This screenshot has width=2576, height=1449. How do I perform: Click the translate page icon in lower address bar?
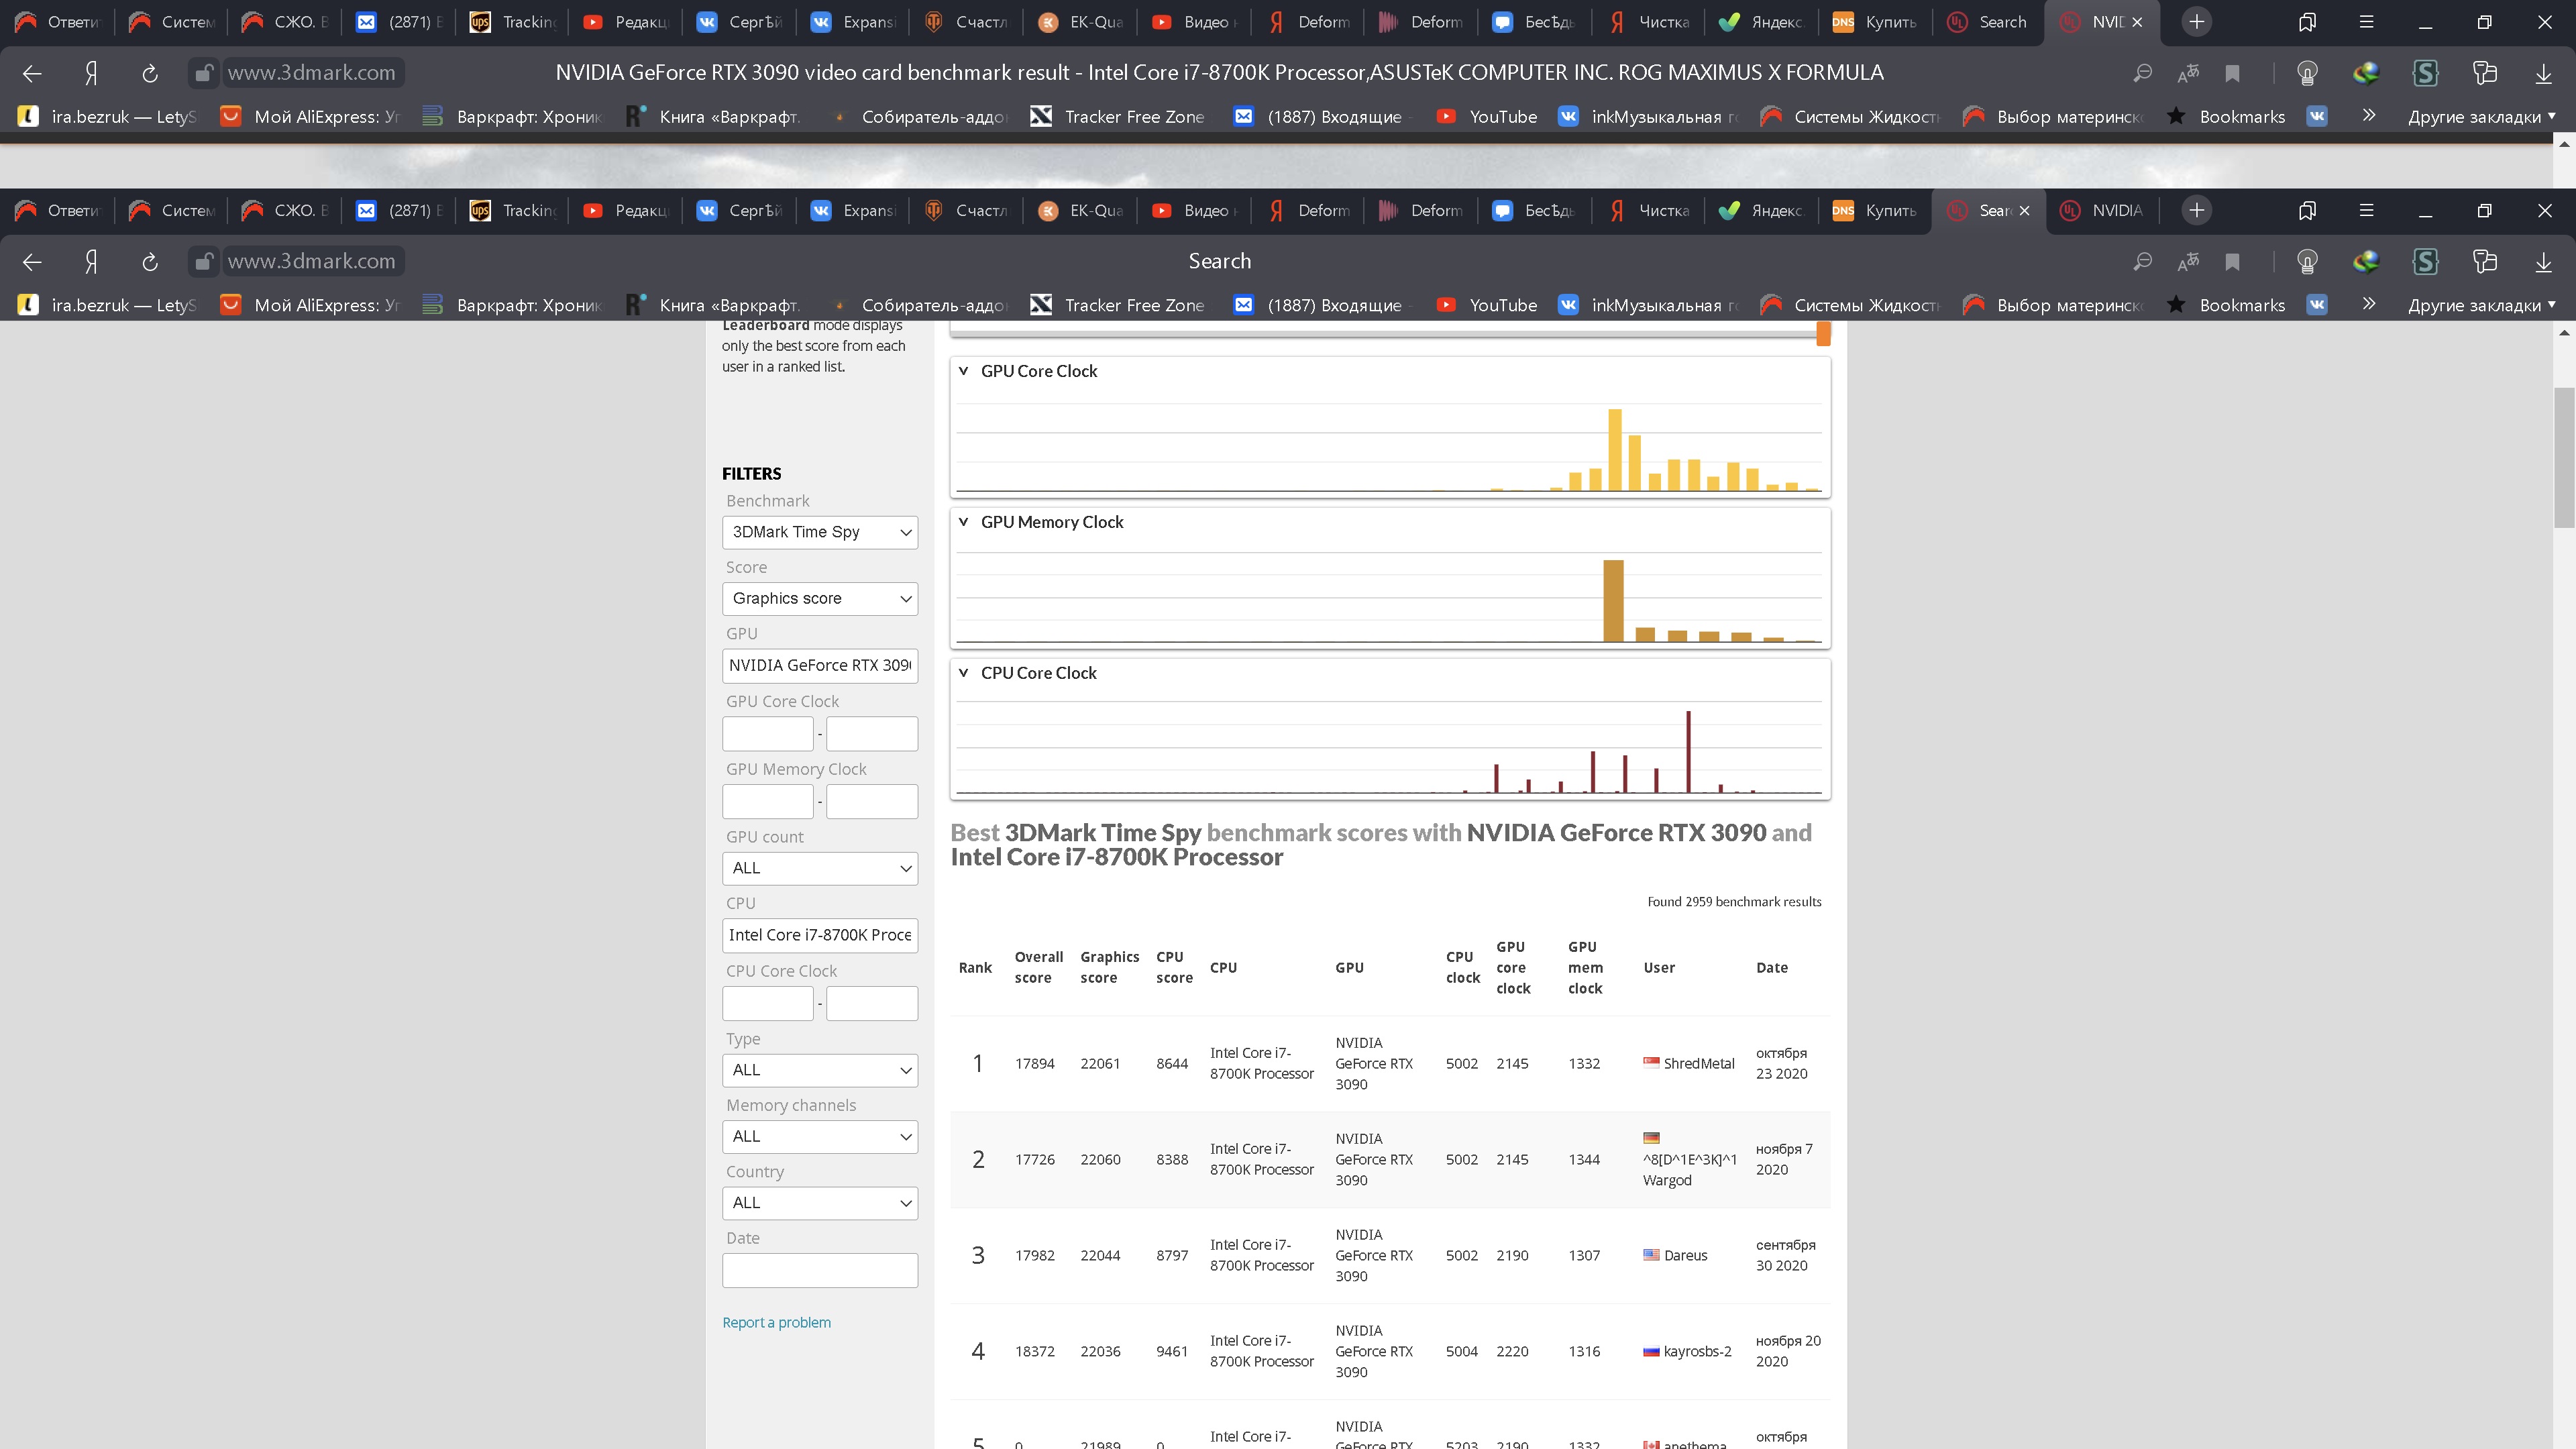tap(2188, 262)
